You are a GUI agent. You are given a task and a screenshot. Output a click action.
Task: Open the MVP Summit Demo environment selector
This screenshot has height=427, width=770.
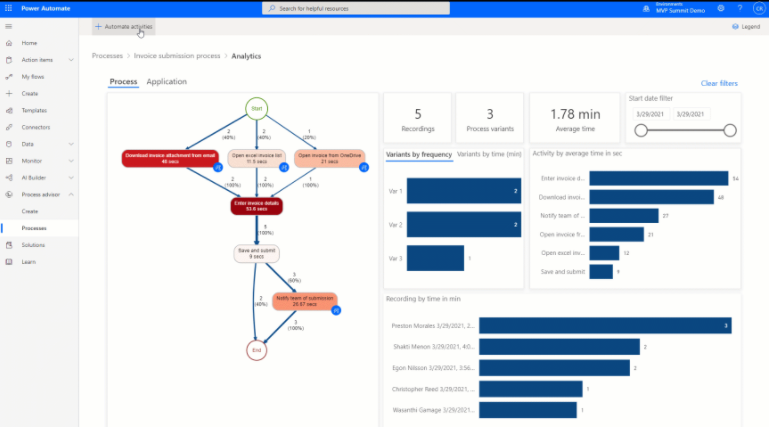click(680, 8)
